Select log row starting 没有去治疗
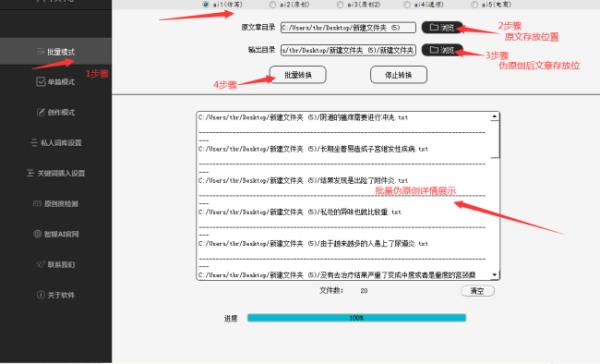This screenshot has height=364, width=600. (337, 275)
